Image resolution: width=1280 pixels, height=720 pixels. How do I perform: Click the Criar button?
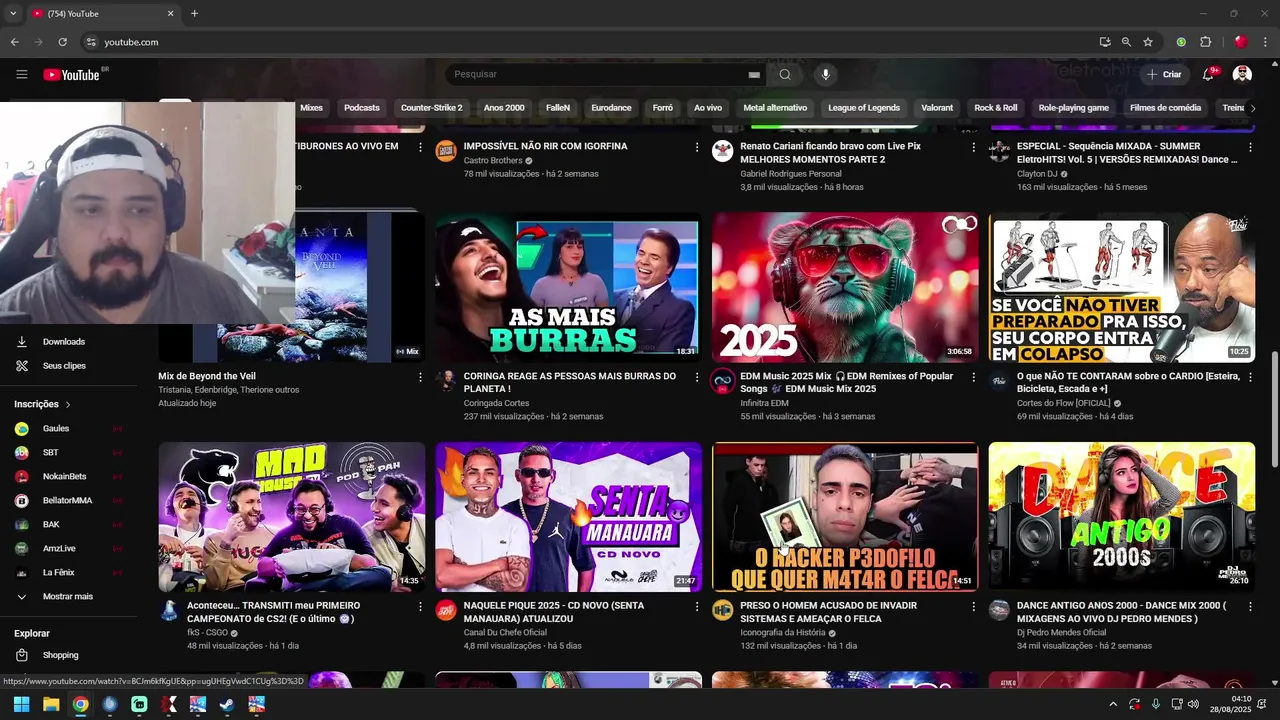coord(1164,74)
